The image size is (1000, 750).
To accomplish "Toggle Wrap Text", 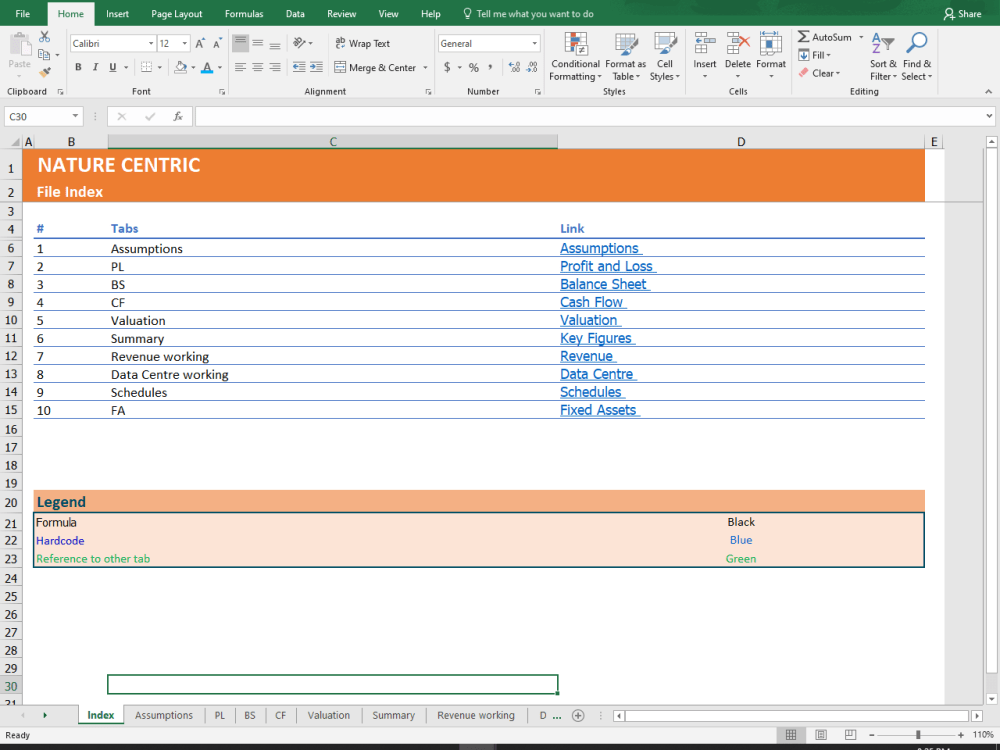I will pyautogui.click(x=362, y=43).
